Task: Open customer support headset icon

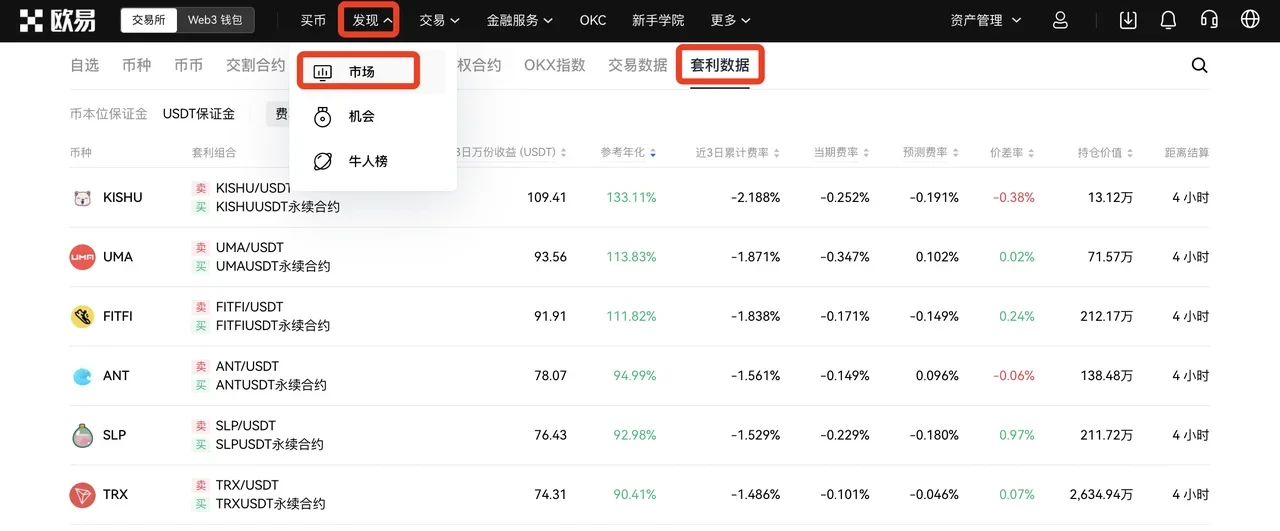Action: click(1208, 20)
